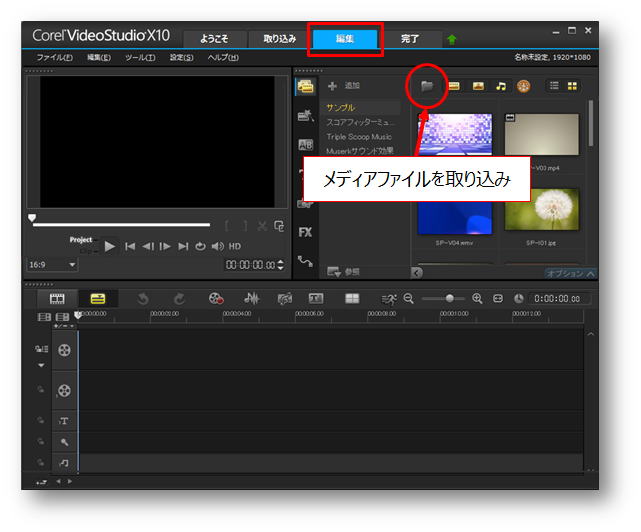This screenshot has width=641, height=532.
Task: Open the 設定 menu
Action: click(x=182, y=57)
